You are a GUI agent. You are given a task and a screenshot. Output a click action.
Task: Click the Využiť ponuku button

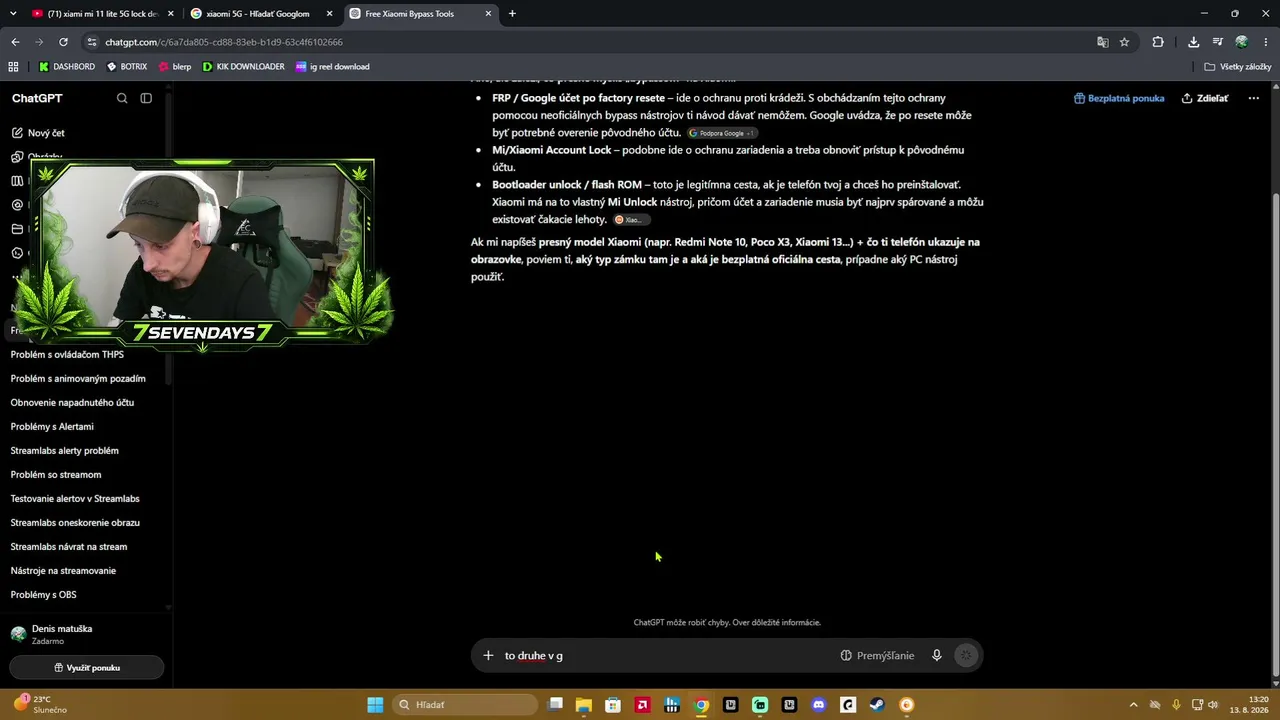tap(86, 668)
